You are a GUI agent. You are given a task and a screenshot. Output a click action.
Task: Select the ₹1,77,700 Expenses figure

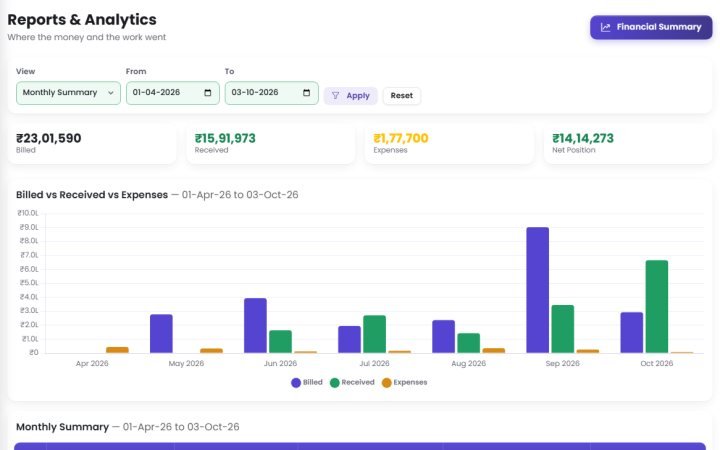click(401, 138)
